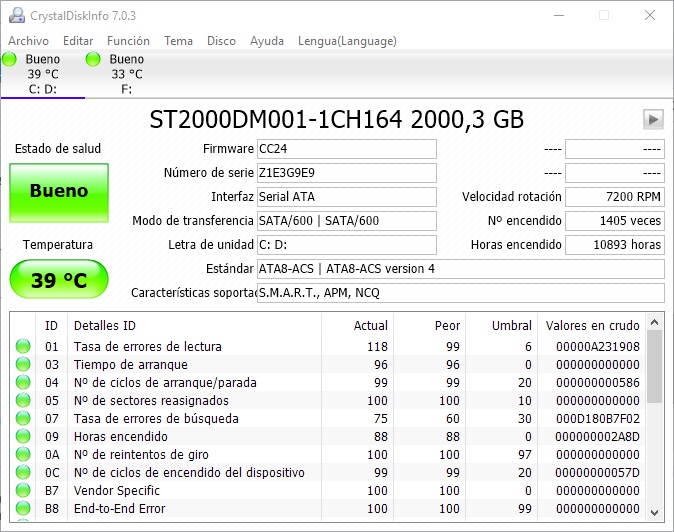The height and width of the screenshot is (532, 674).
Task: Click green status orb for Tiempo de arranque
Action: [x=23, y=365]
